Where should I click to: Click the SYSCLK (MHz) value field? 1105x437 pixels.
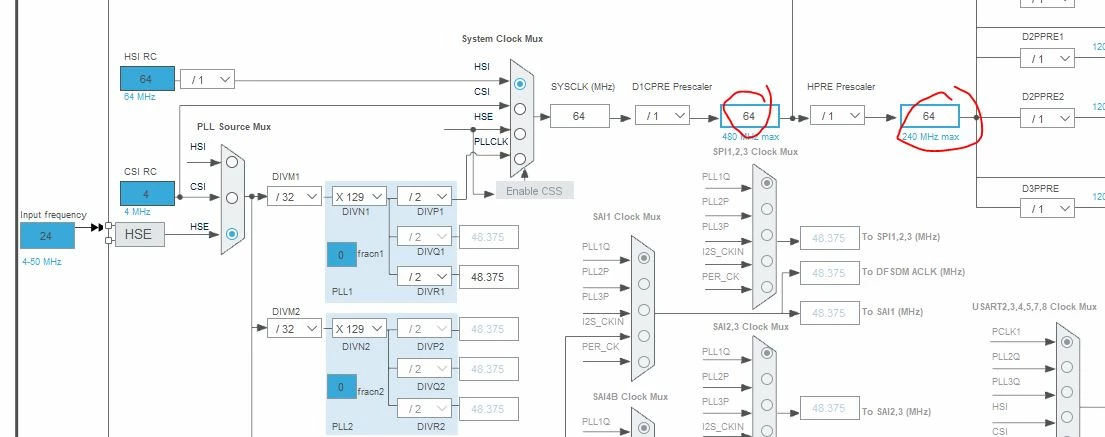coord(579,116)
